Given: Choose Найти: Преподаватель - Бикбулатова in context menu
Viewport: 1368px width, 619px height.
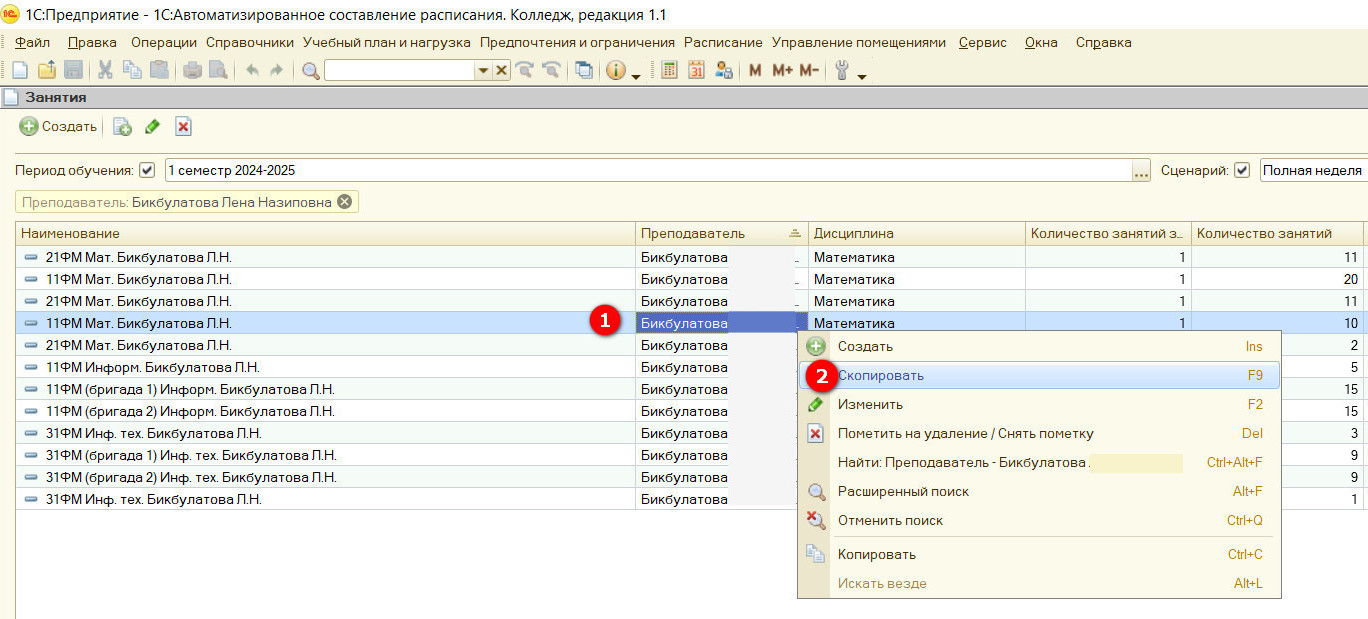Looking at the screenshot, I should 1039,463.
